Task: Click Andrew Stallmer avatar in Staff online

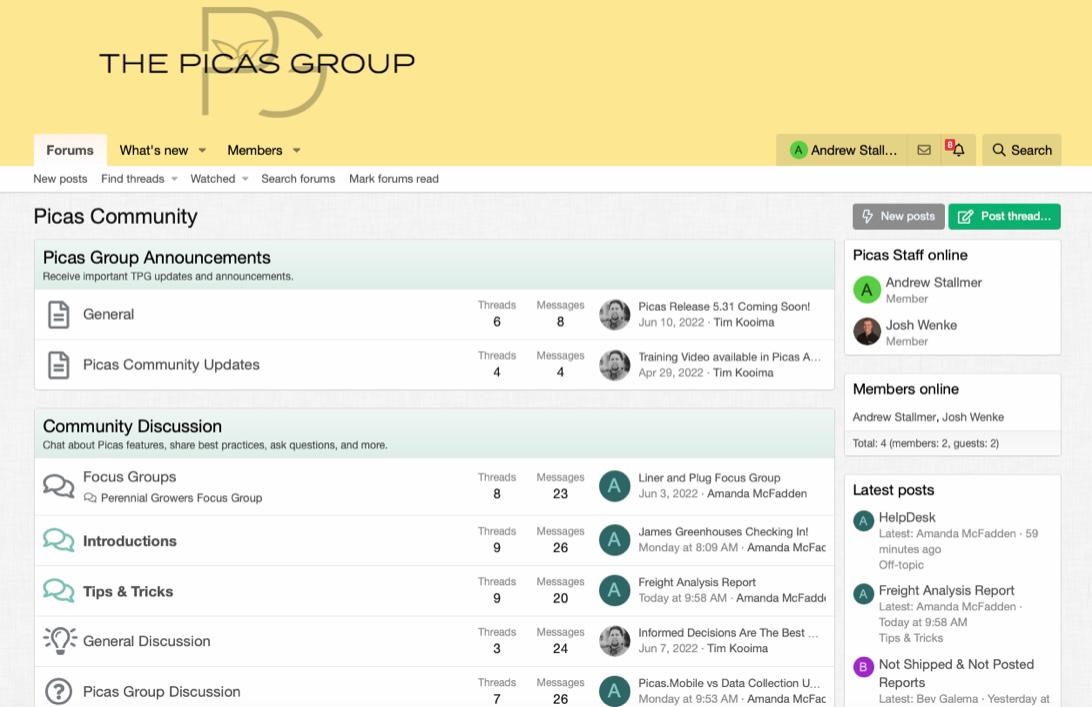Action: click(866, 290)
